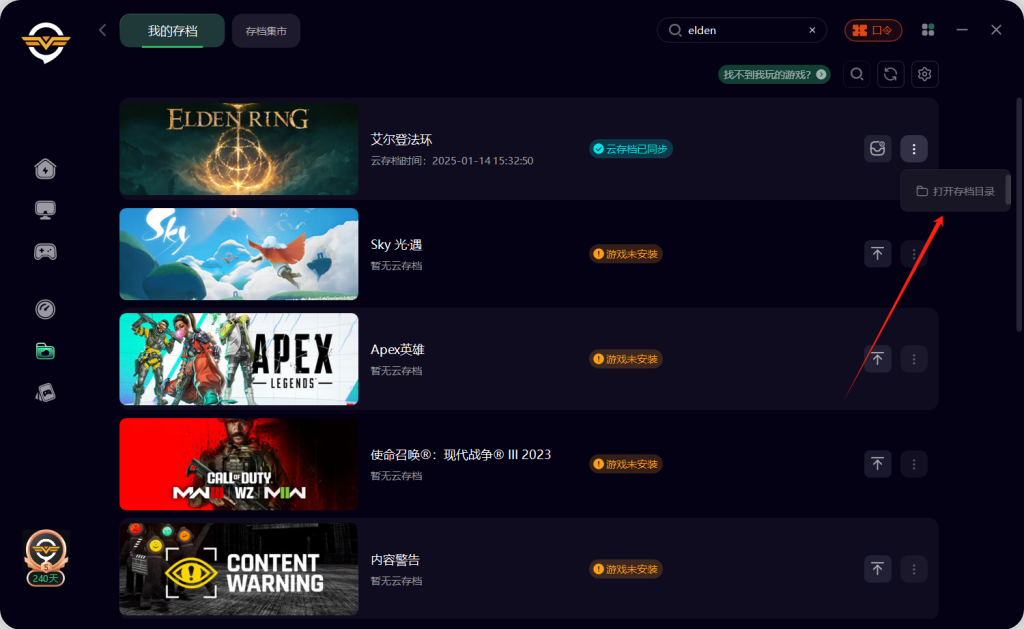Open the green save-folder sidebar icon
The image size is (1024, 629).
point(45,351)
